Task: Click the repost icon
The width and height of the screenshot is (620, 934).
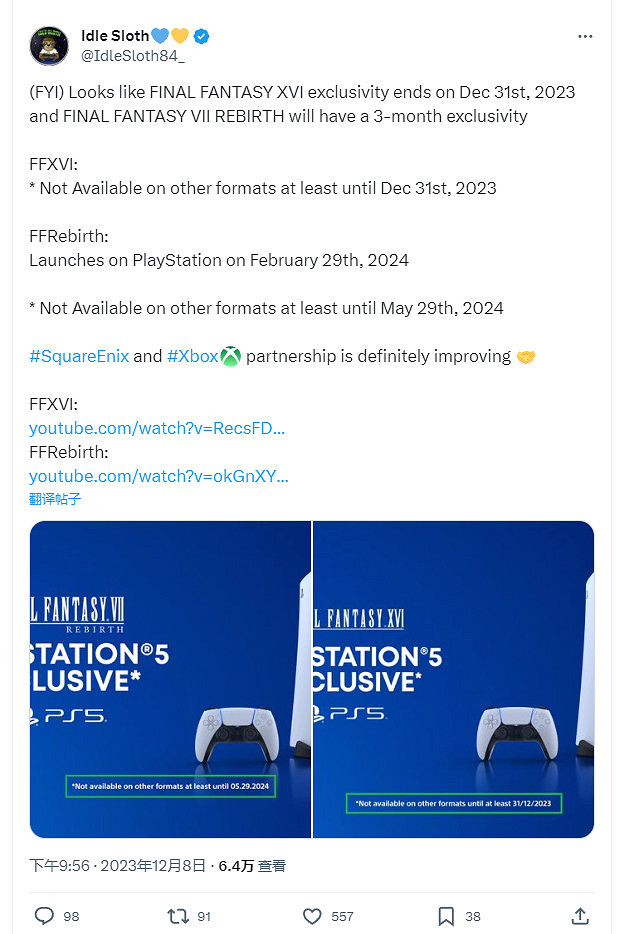Action: 176,915
